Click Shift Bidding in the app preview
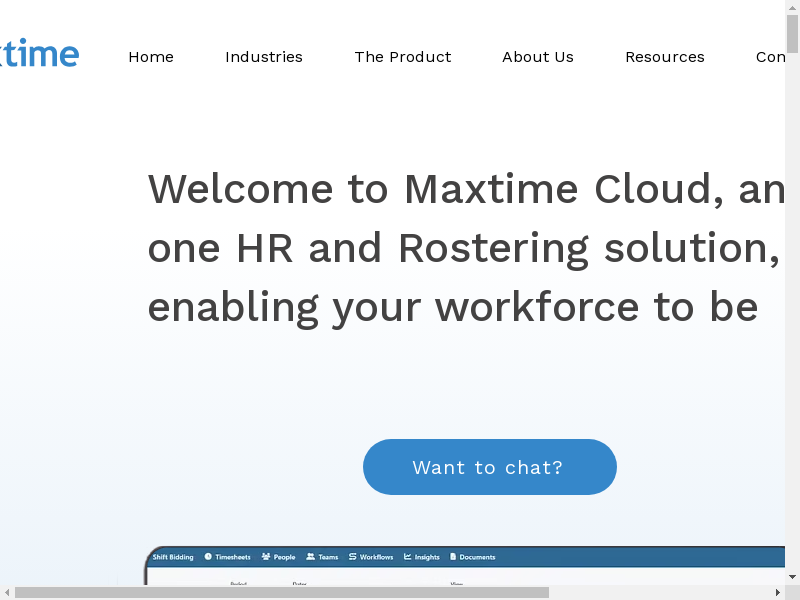Viewport: 800px width, 600px height. coord(173,557)
